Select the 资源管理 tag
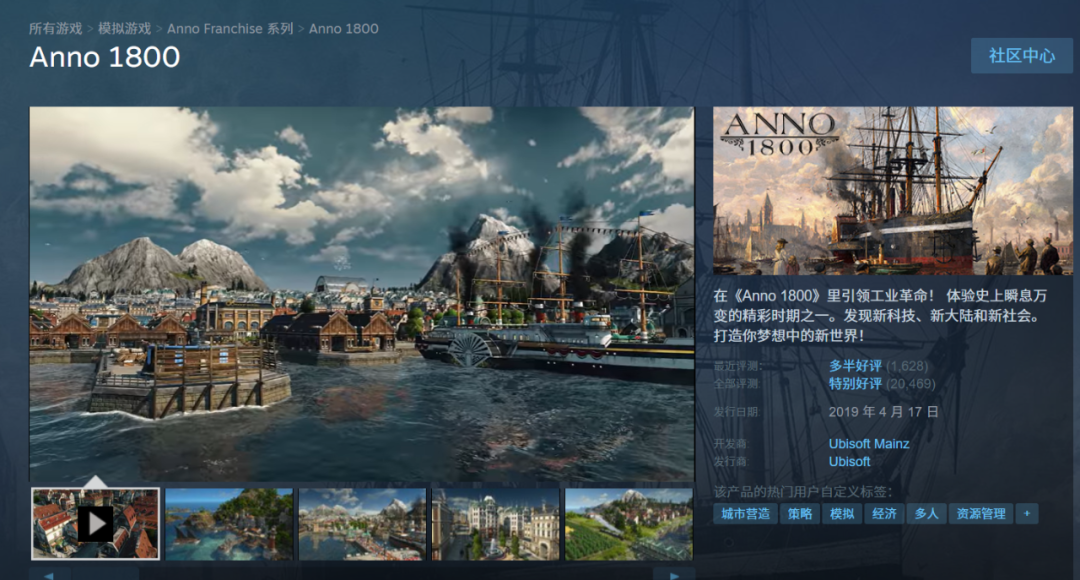 click(x=981, y=514)
